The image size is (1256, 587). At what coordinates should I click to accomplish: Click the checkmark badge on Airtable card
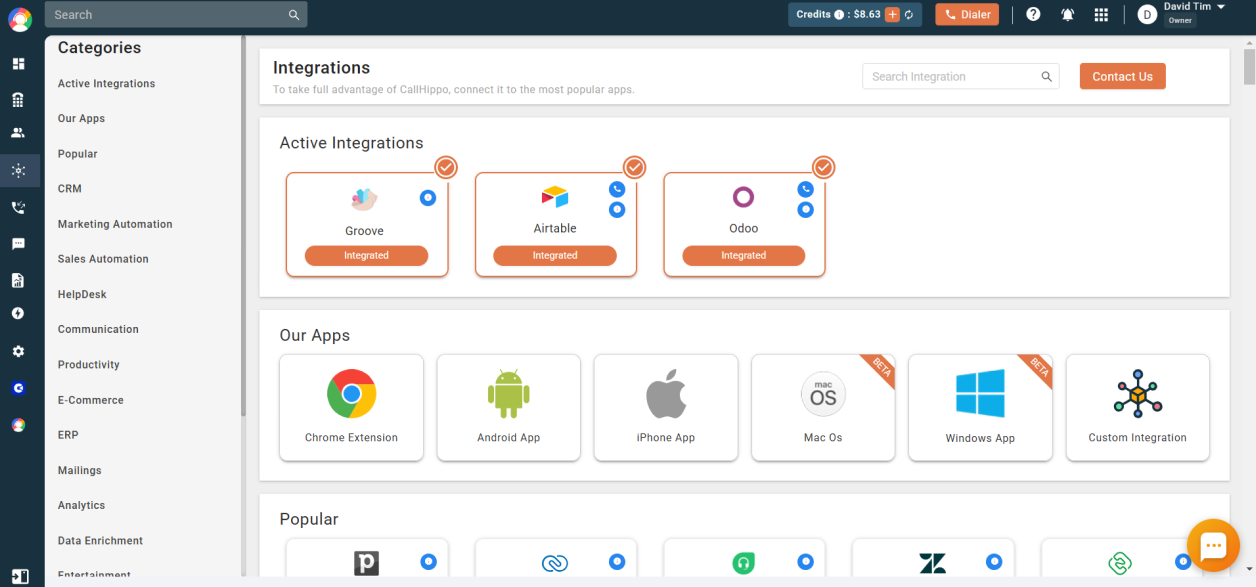634,167
